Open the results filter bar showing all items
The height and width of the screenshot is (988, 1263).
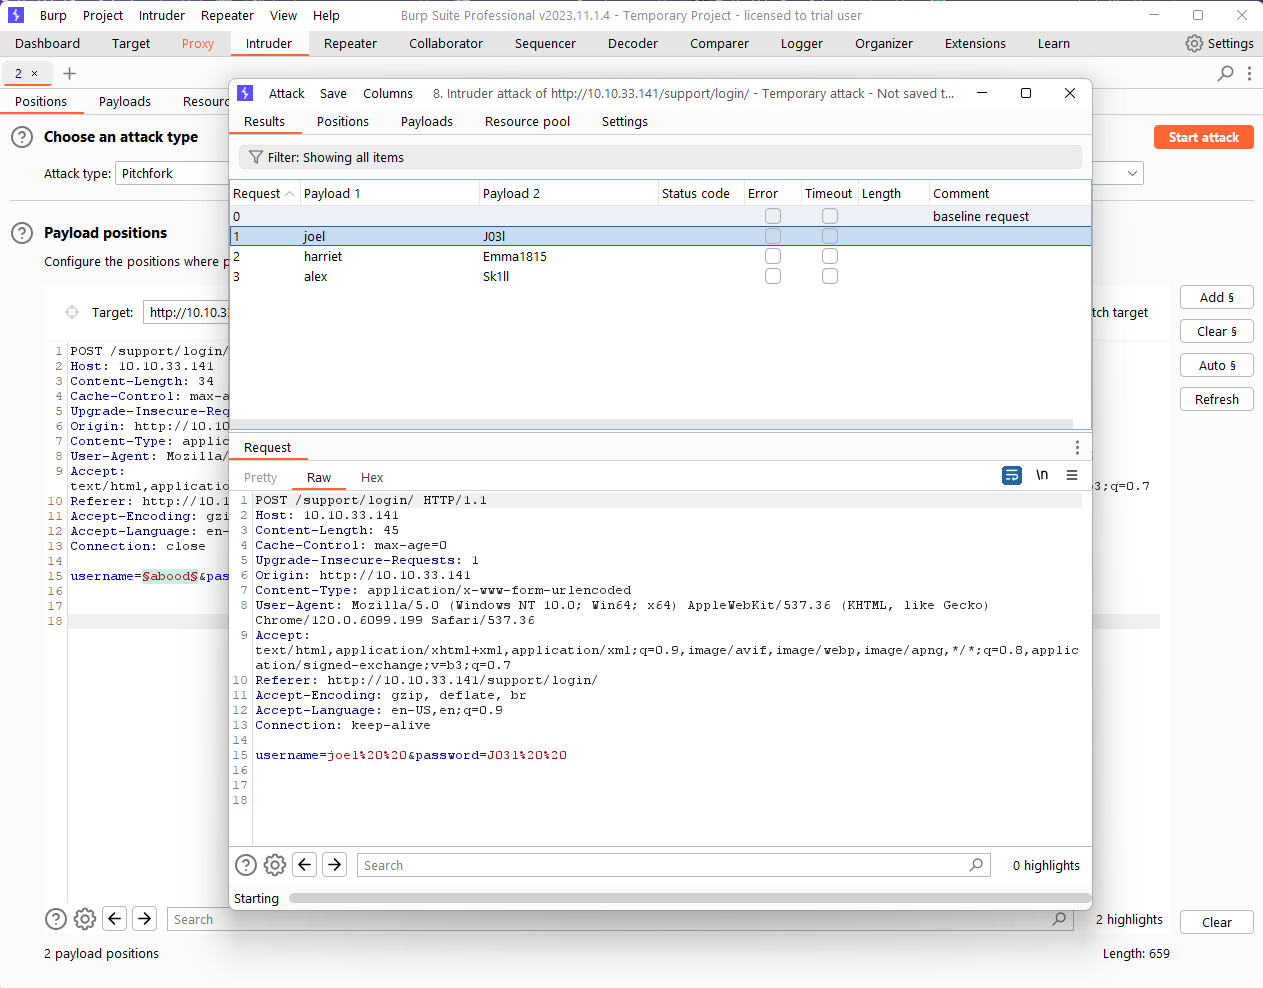click(x=660, y=157)
